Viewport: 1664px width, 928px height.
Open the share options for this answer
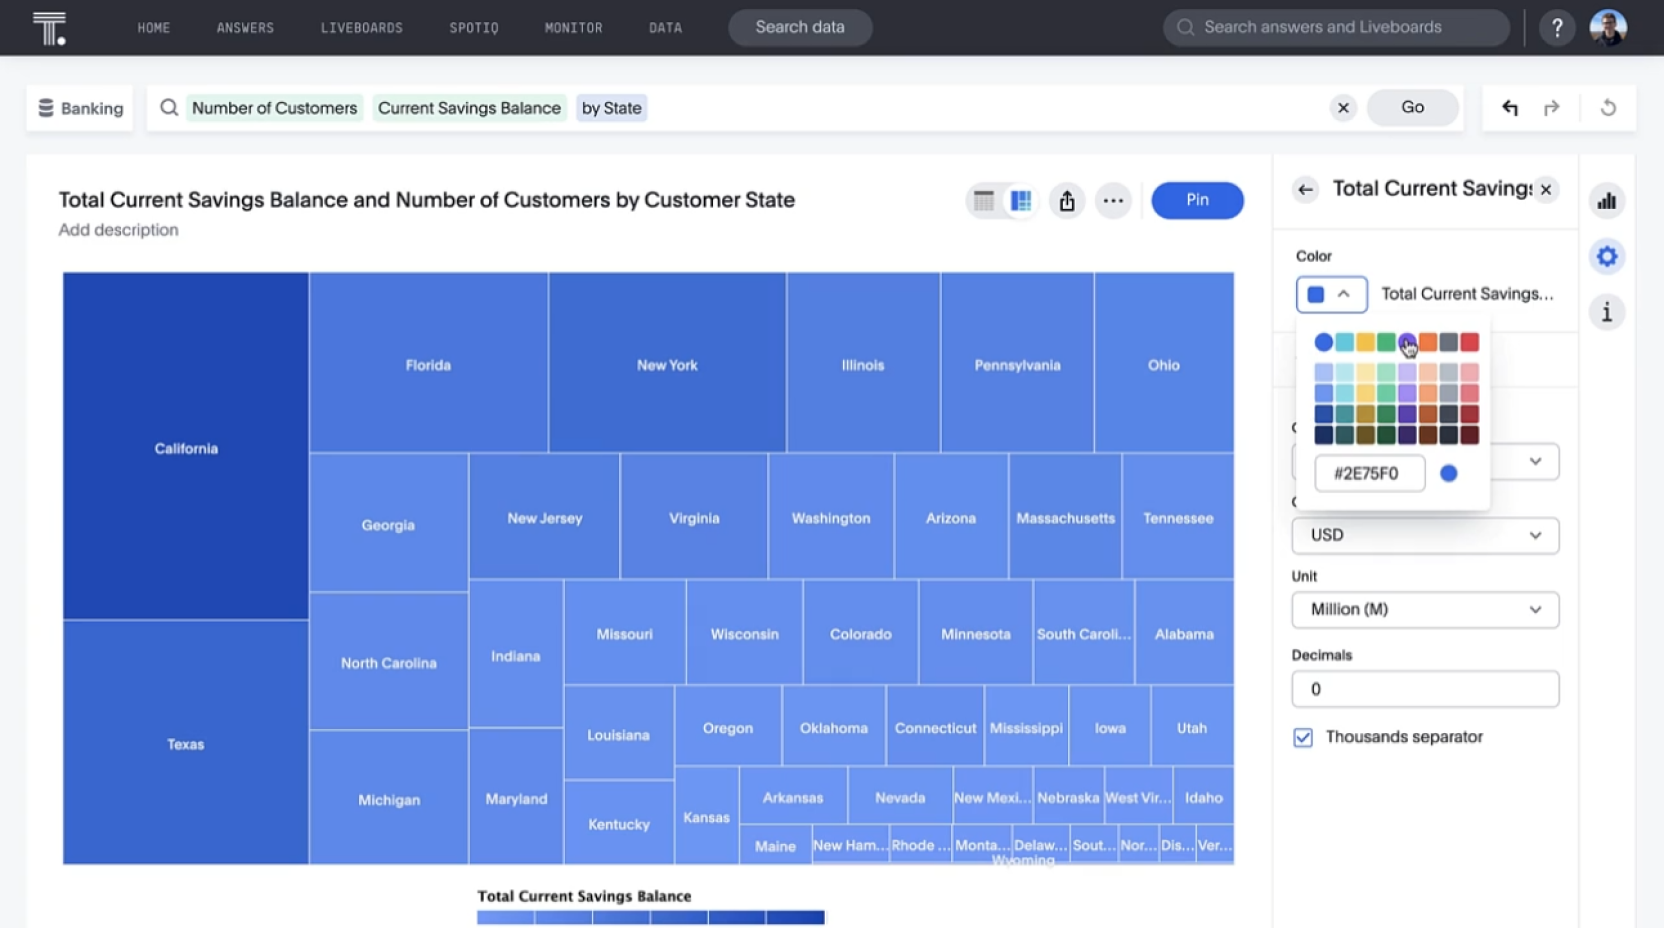[x=1067, y=200]
